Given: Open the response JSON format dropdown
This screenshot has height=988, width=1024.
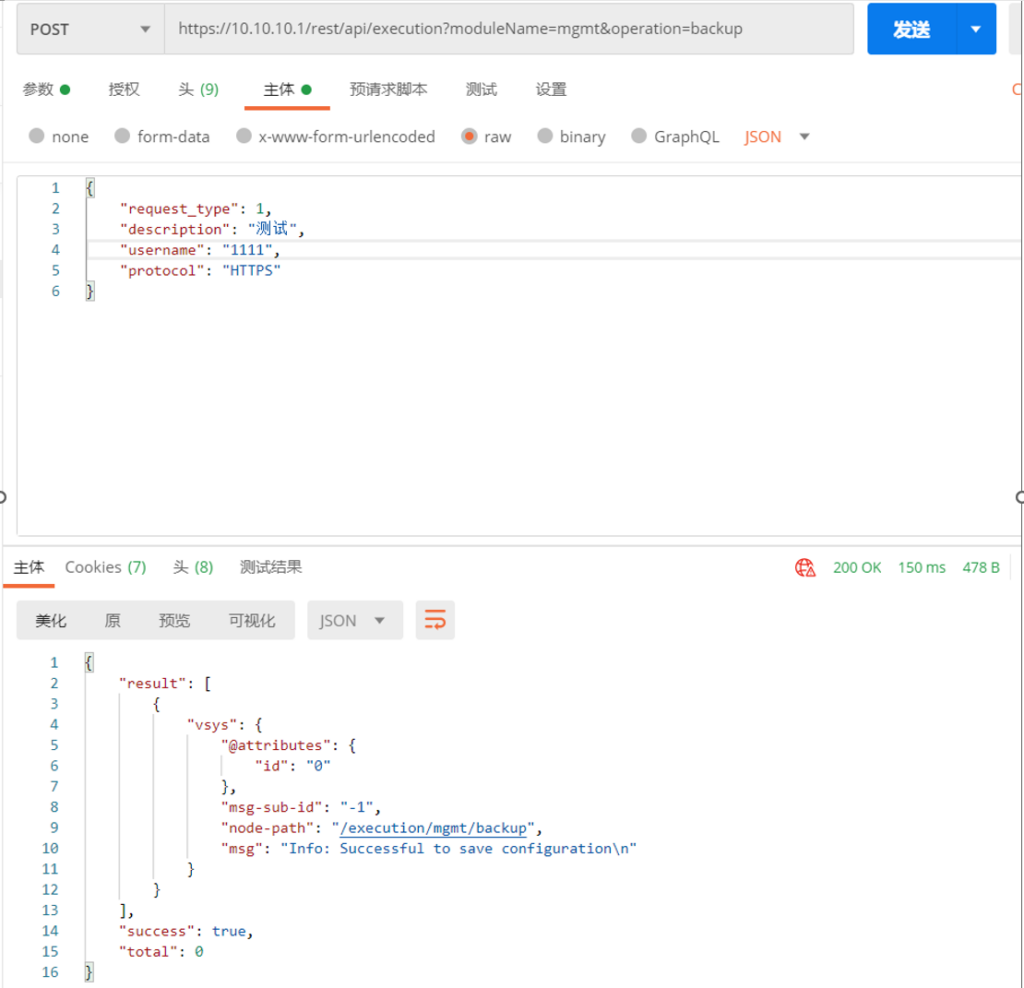Looking at the screenshot, I should click(x=355, y=620).
